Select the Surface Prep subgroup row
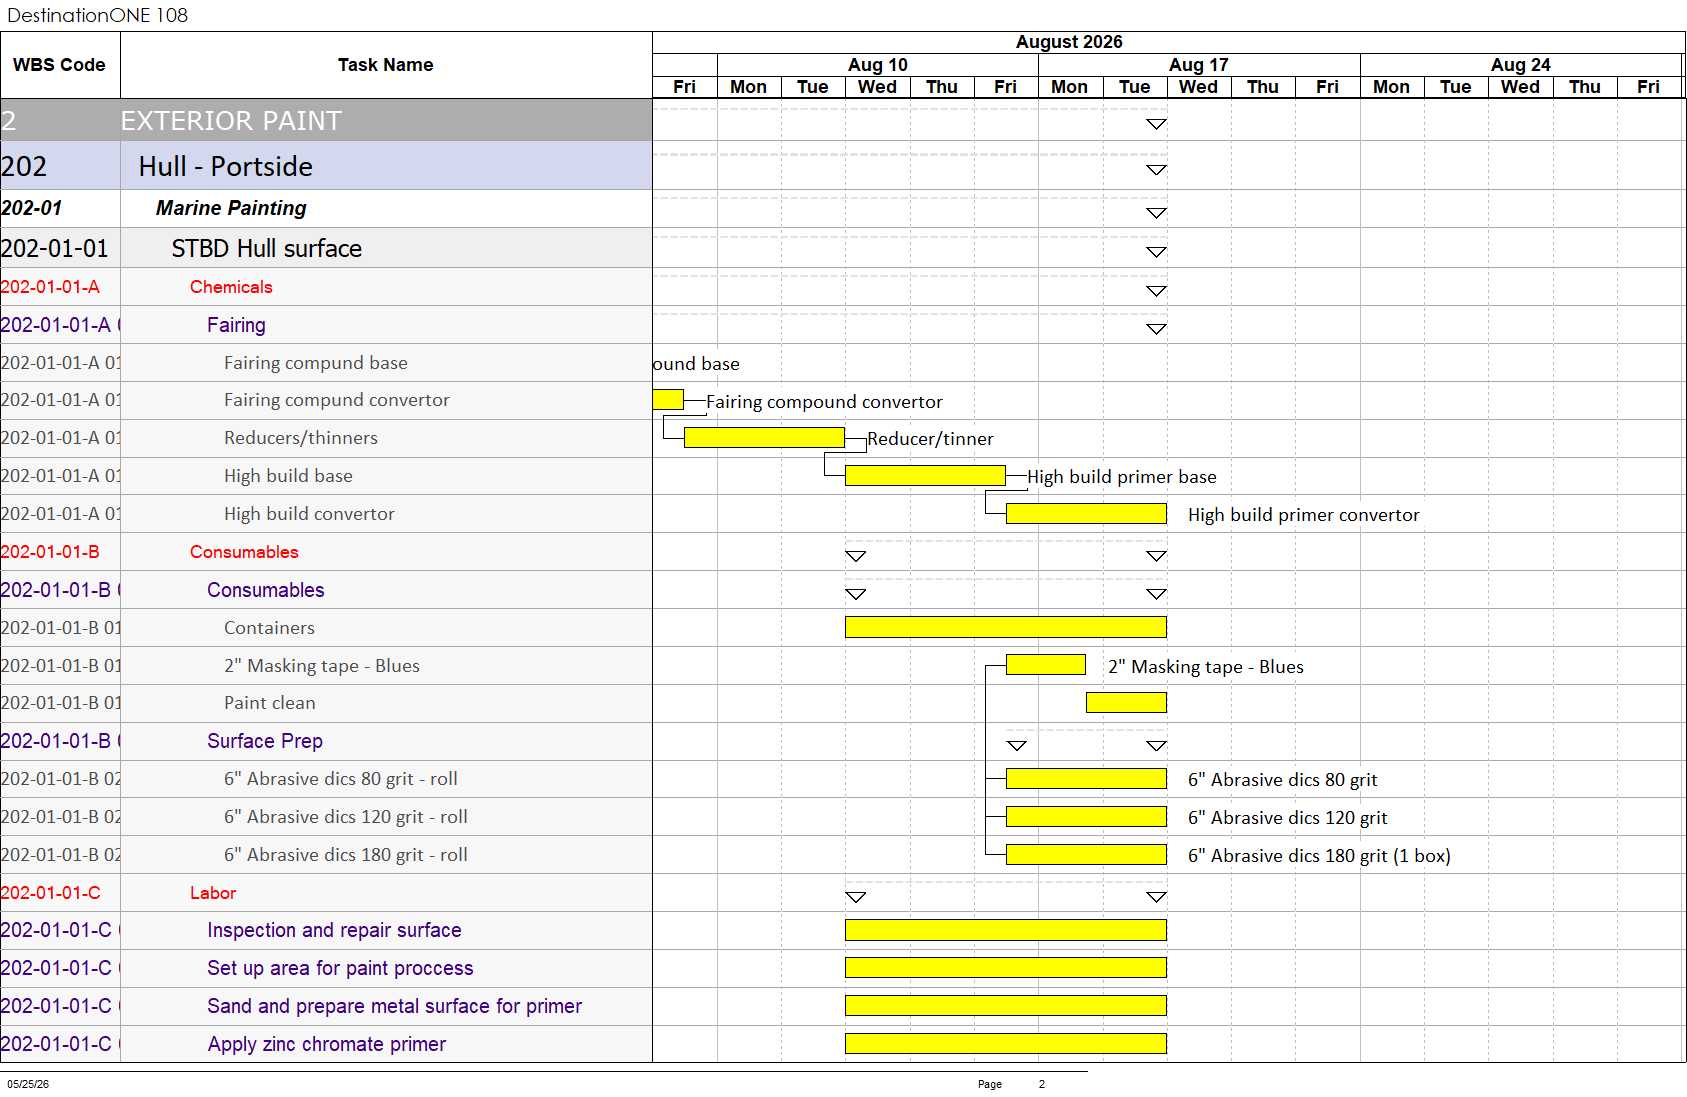The height and width of the screenshot is (1097, 1687). click(326, 741)
